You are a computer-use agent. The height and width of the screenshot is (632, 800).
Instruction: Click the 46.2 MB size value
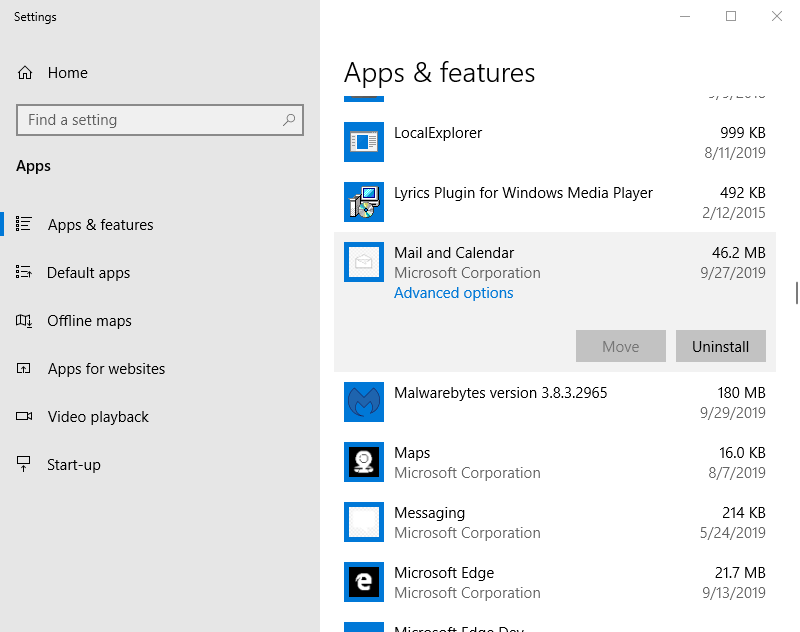click(739, 252)
